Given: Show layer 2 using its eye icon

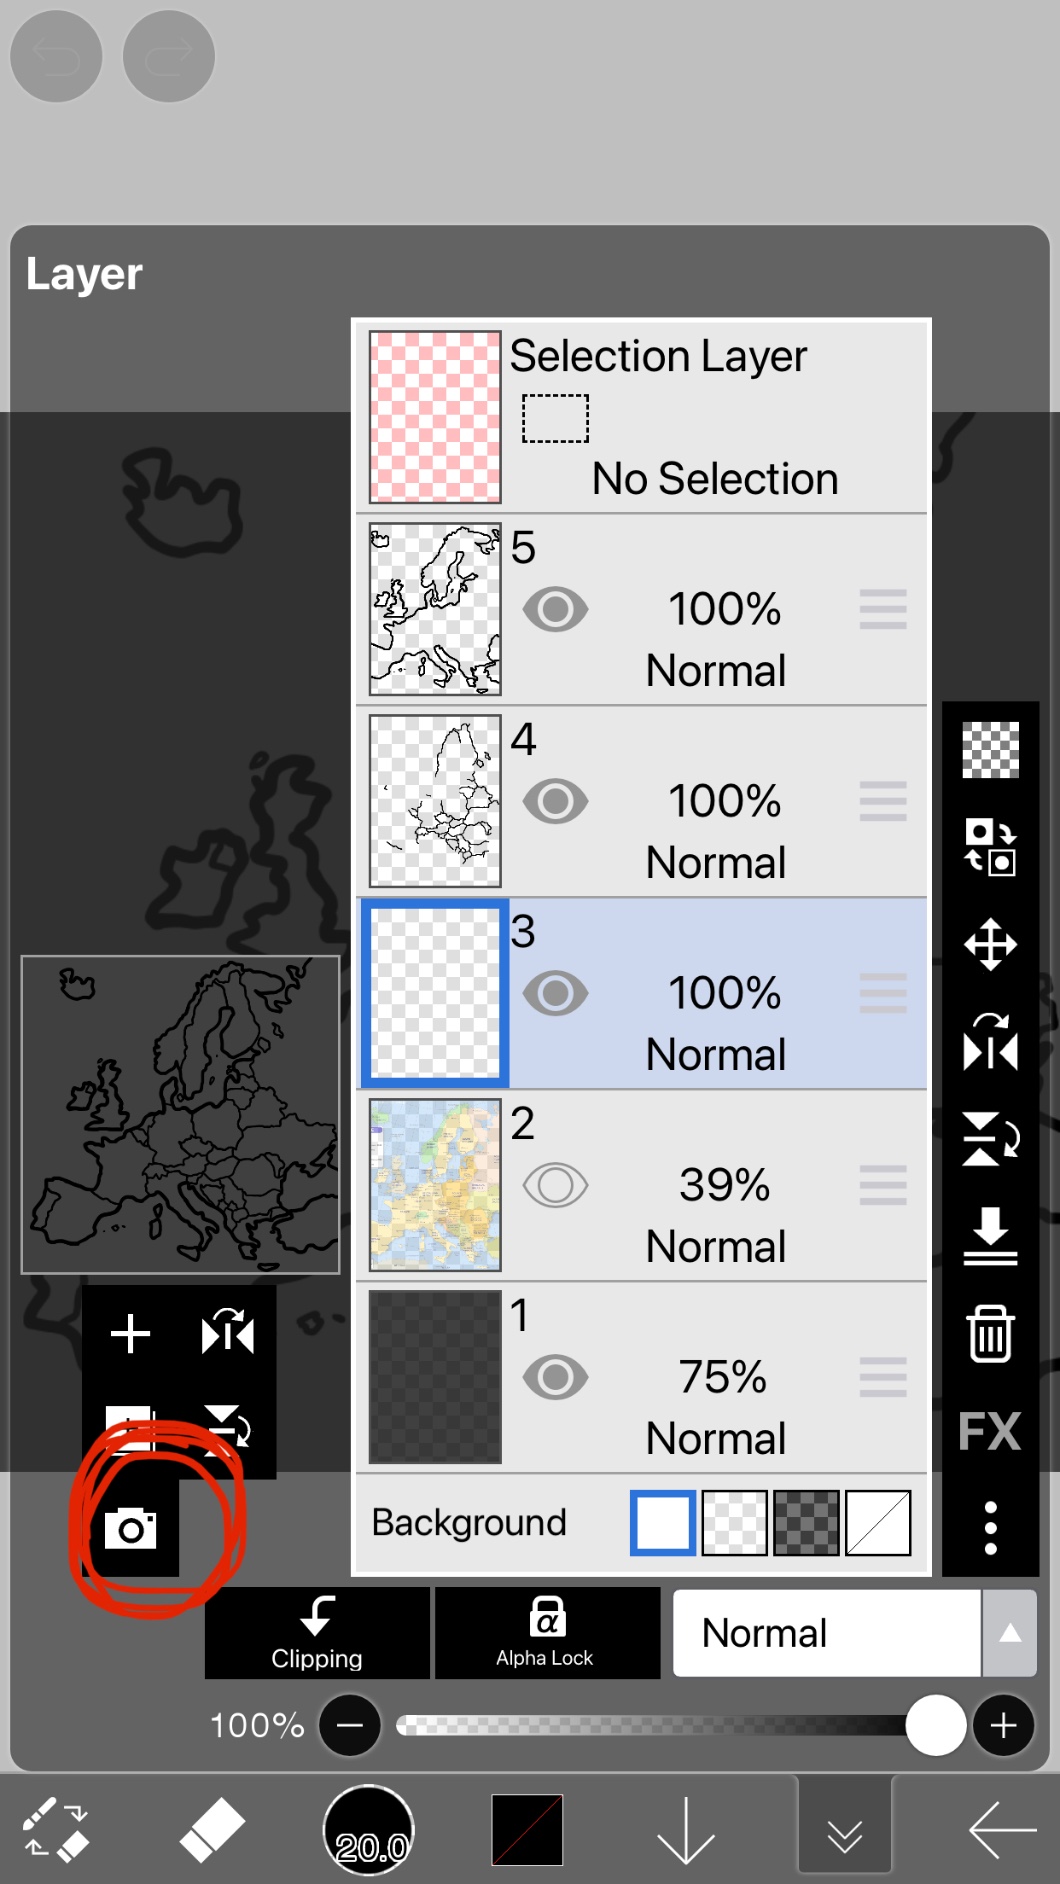Looking at the screenshot, I should tap(555, 1185).
